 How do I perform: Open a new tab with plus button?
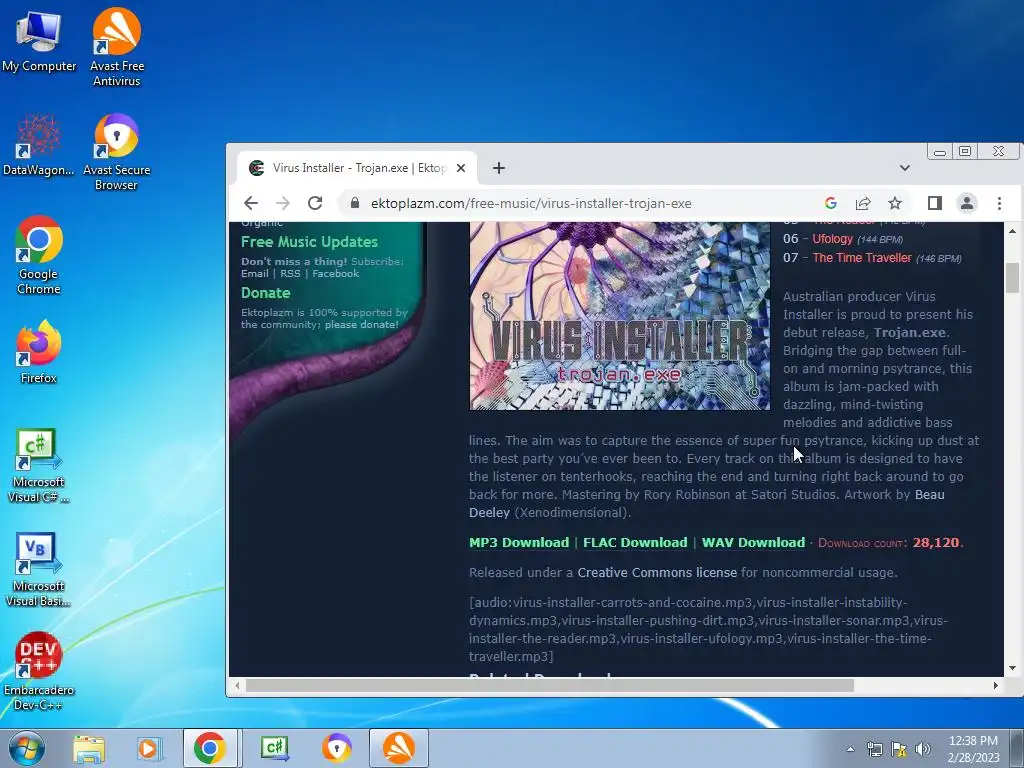pos(499,168)
